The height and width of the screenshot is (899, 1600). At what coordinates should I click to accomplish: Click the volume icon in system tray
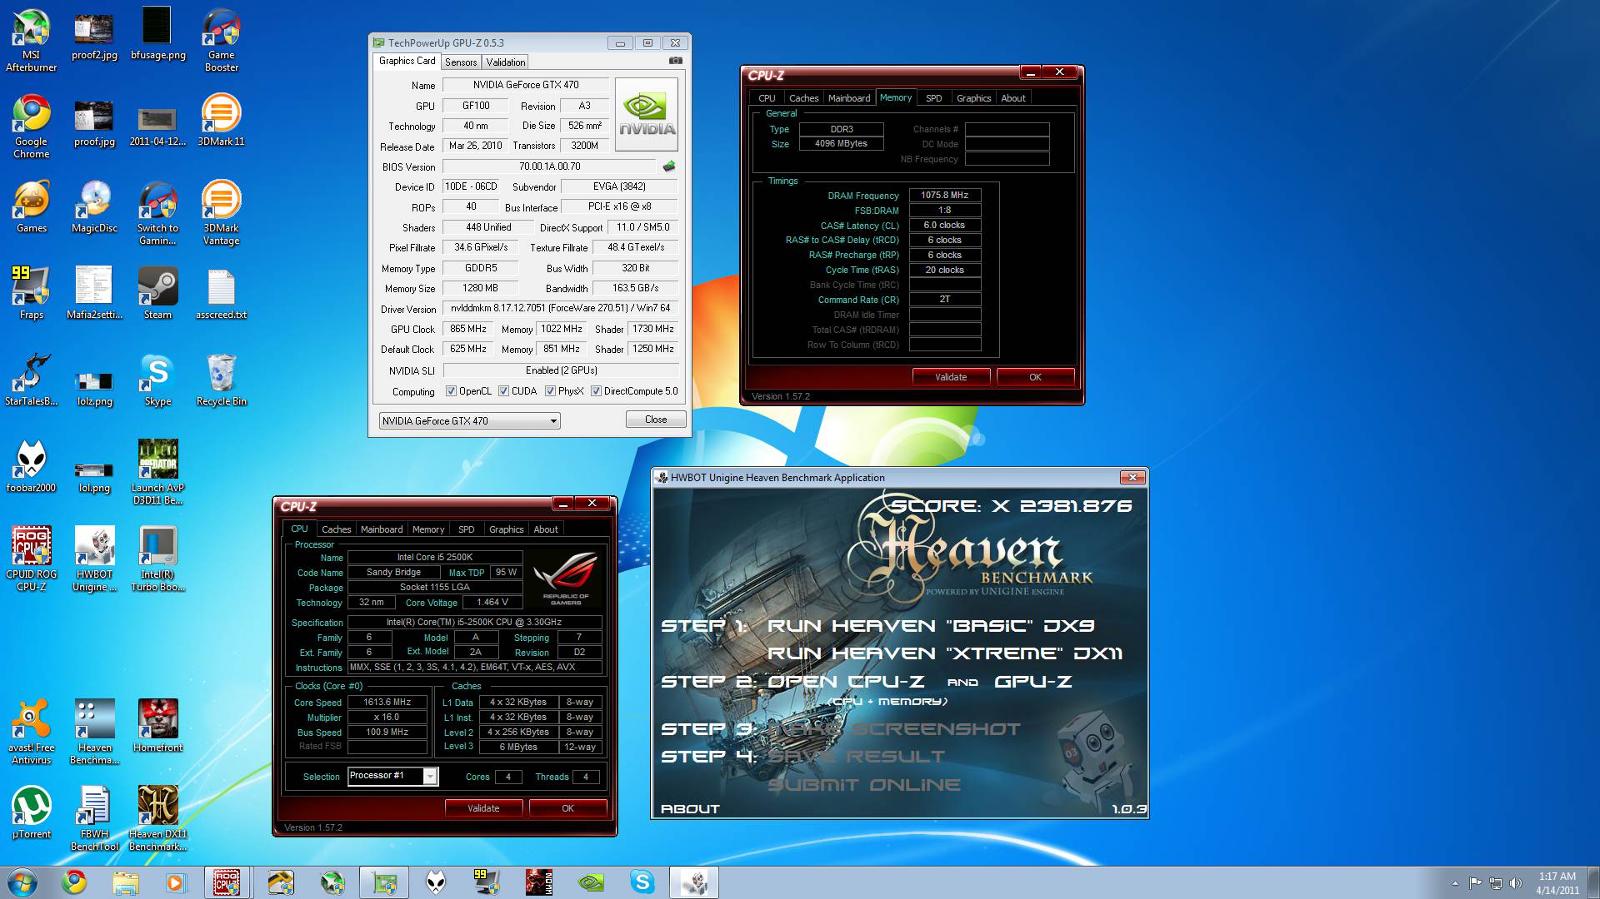tap(1516, 883)
